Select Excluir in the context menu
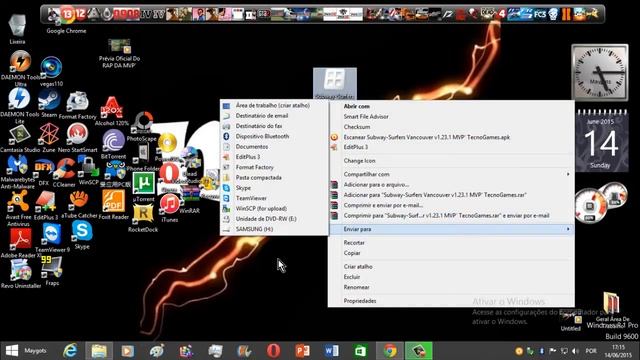 pos(352,277)
